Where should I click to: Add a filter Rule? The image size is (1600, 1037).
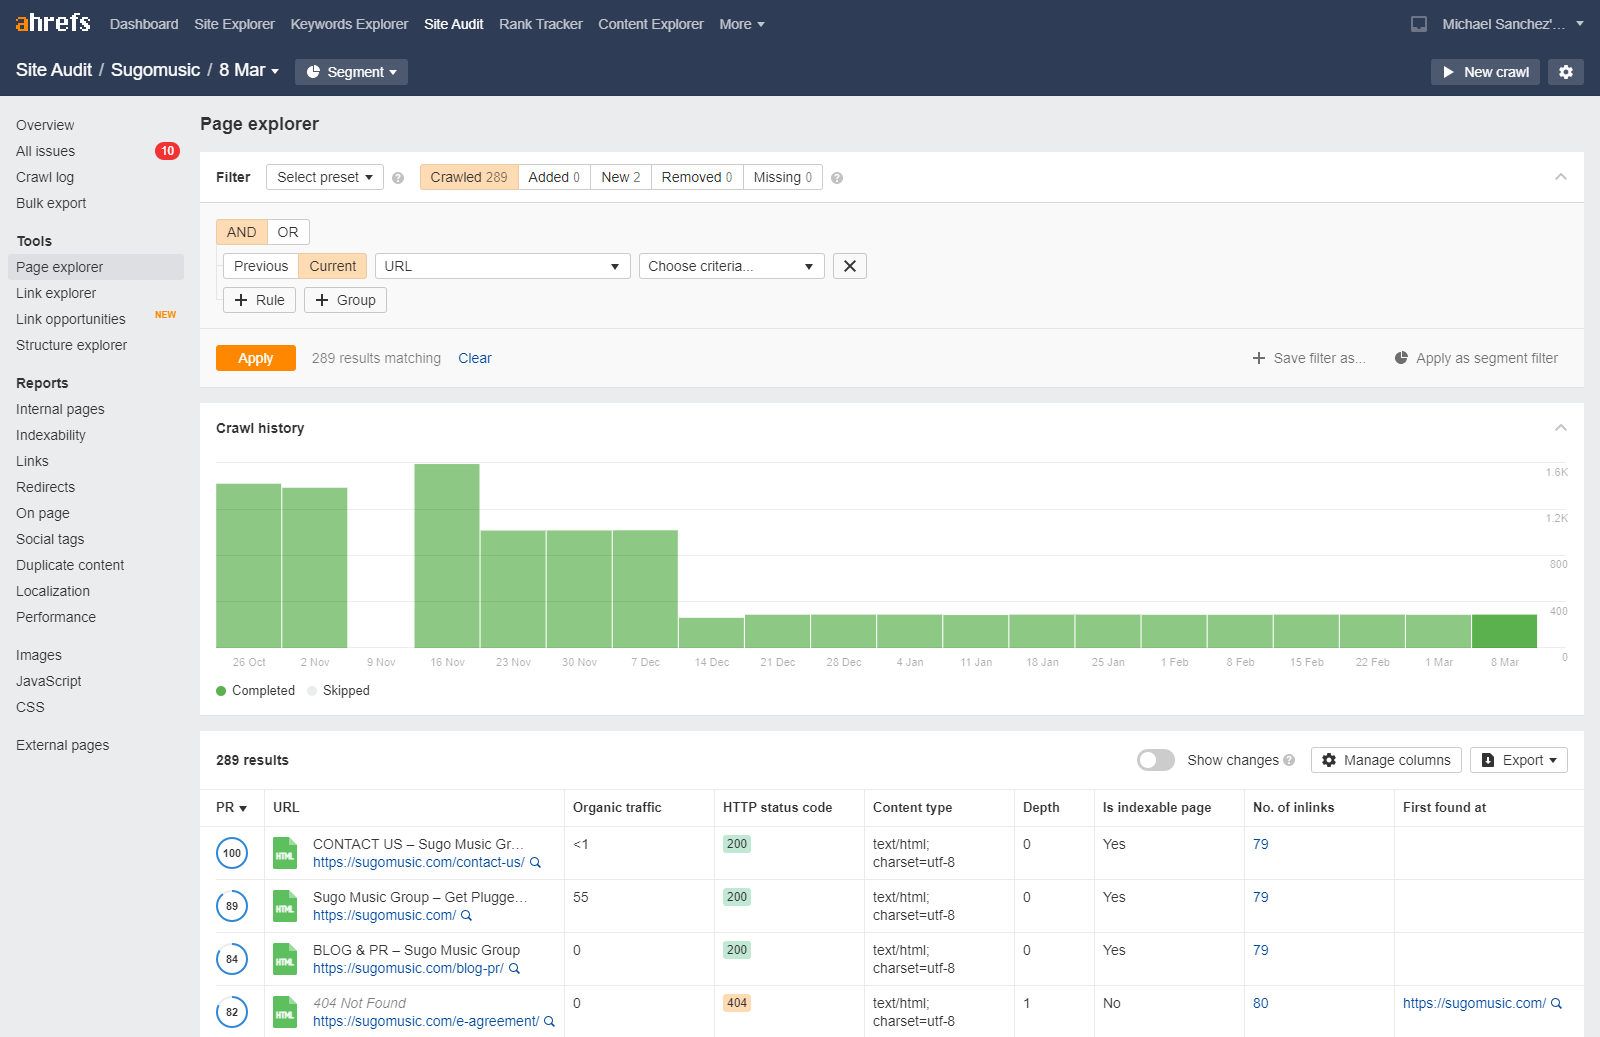pos(259,300)
